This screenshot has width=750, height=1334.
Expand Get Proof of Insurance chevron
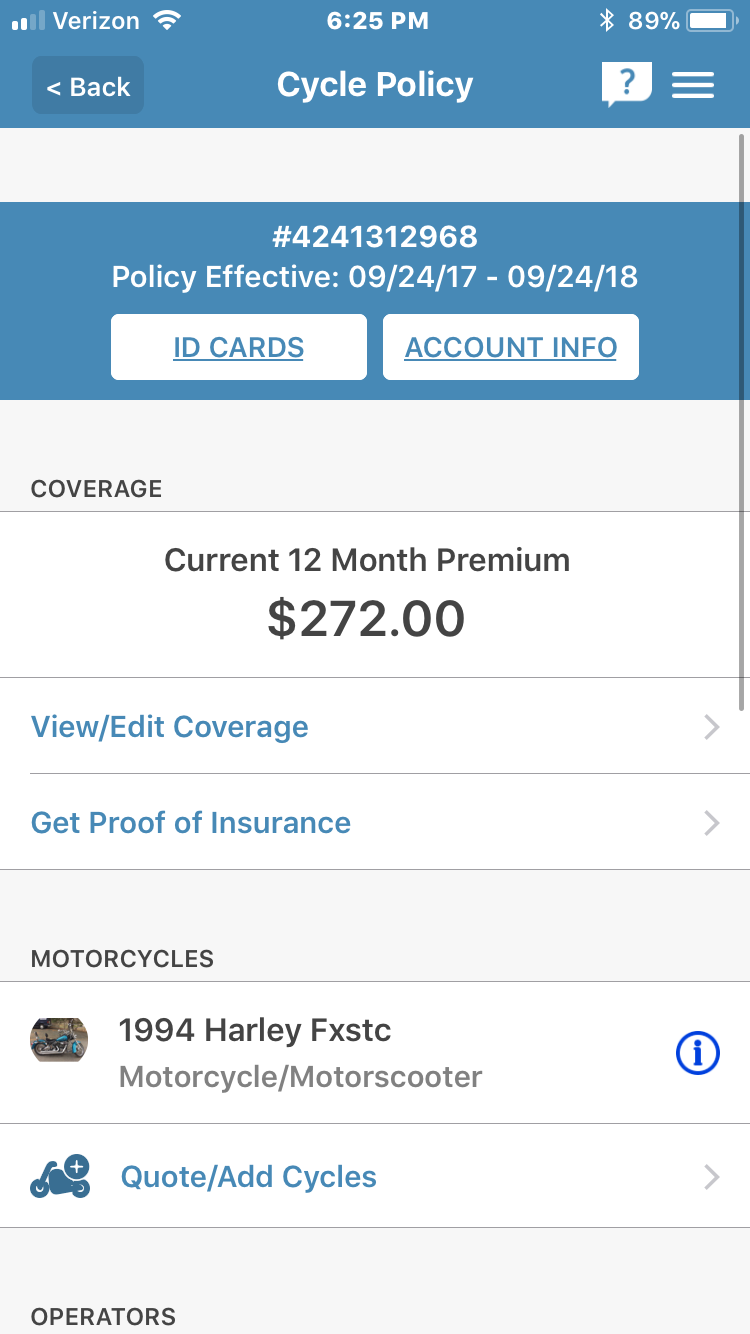712,823
